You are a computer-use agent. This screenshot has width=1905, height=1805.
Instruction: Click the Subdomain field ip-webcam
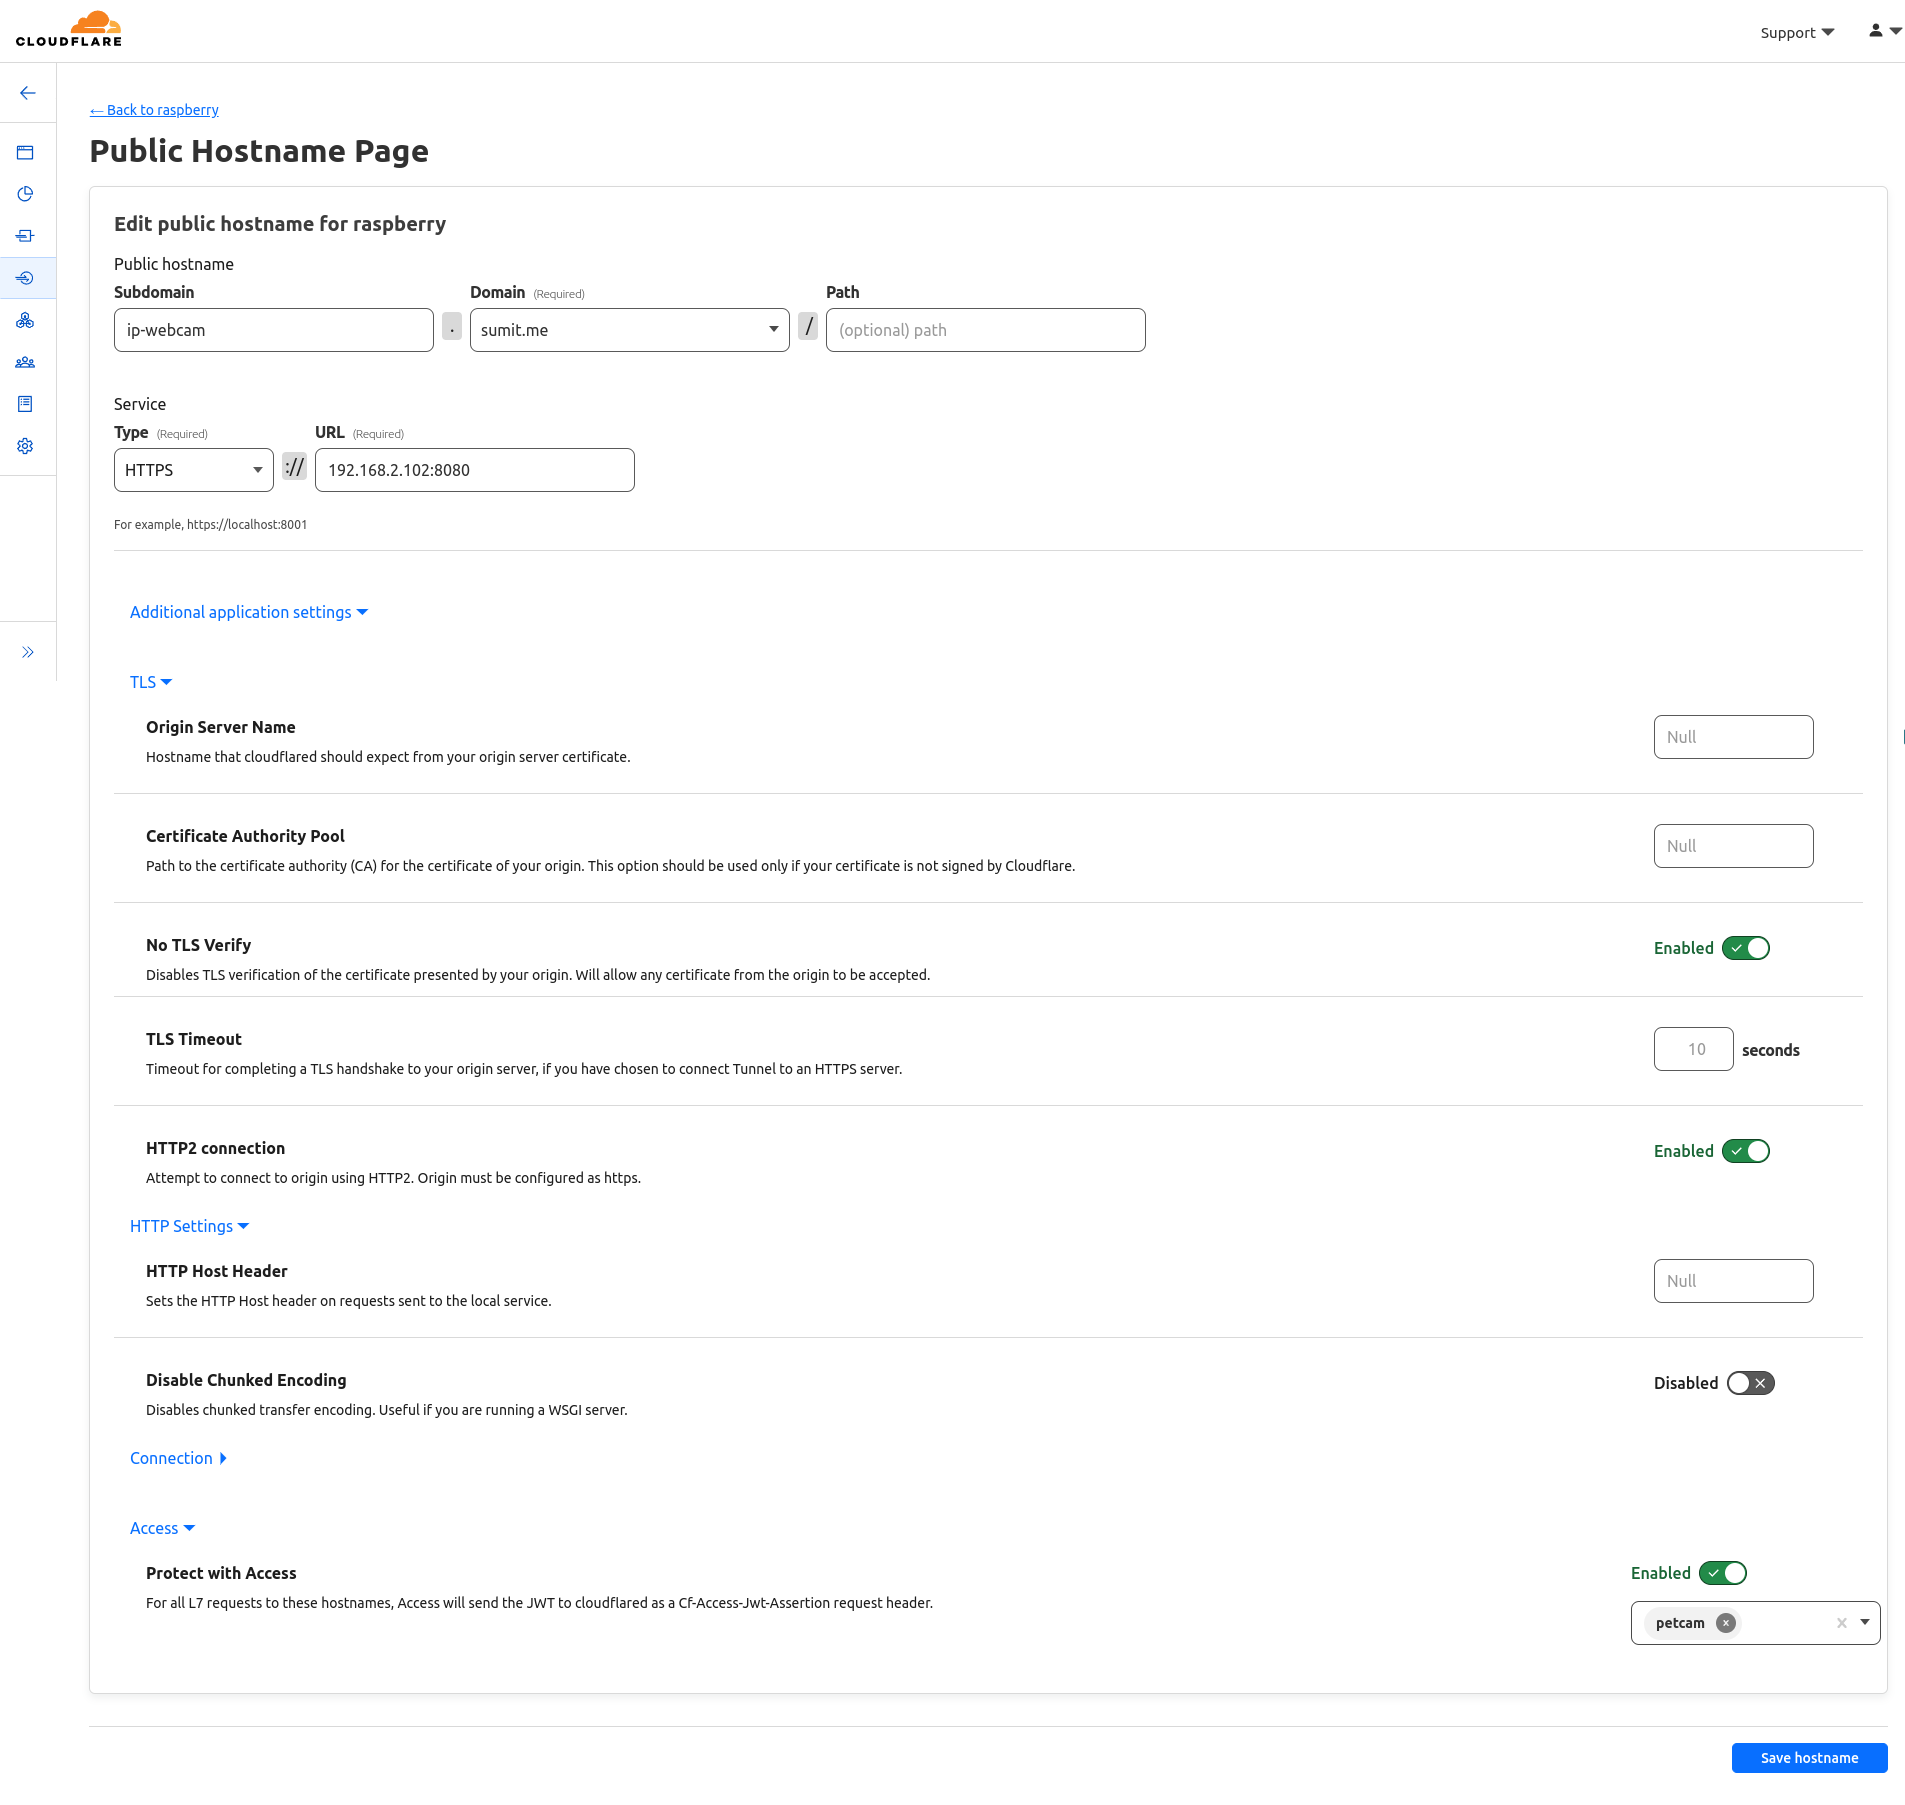coord(274,330)
